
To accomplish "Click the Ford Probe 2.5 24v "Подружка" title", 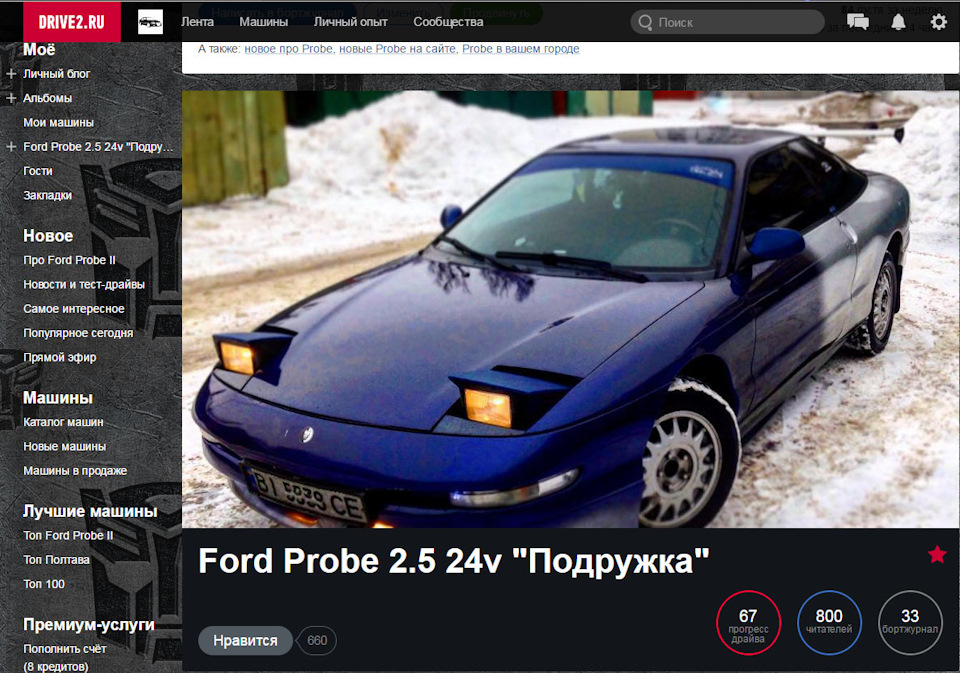I will coord(454,561).
